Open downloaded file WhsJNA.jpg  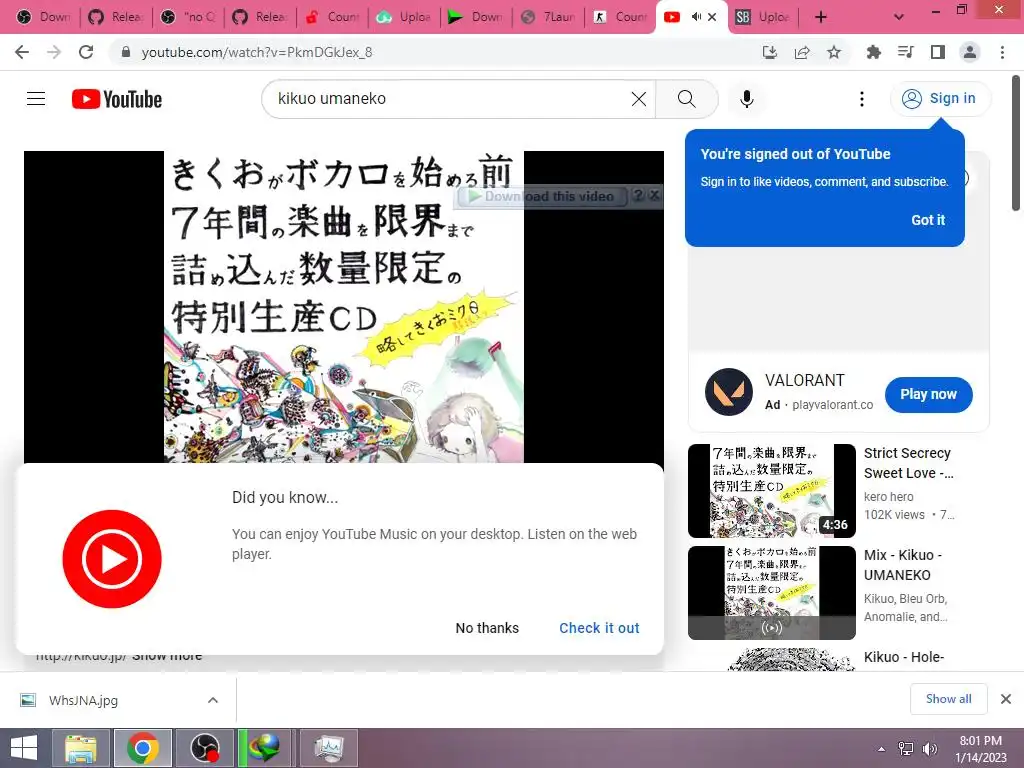(83, 700)
